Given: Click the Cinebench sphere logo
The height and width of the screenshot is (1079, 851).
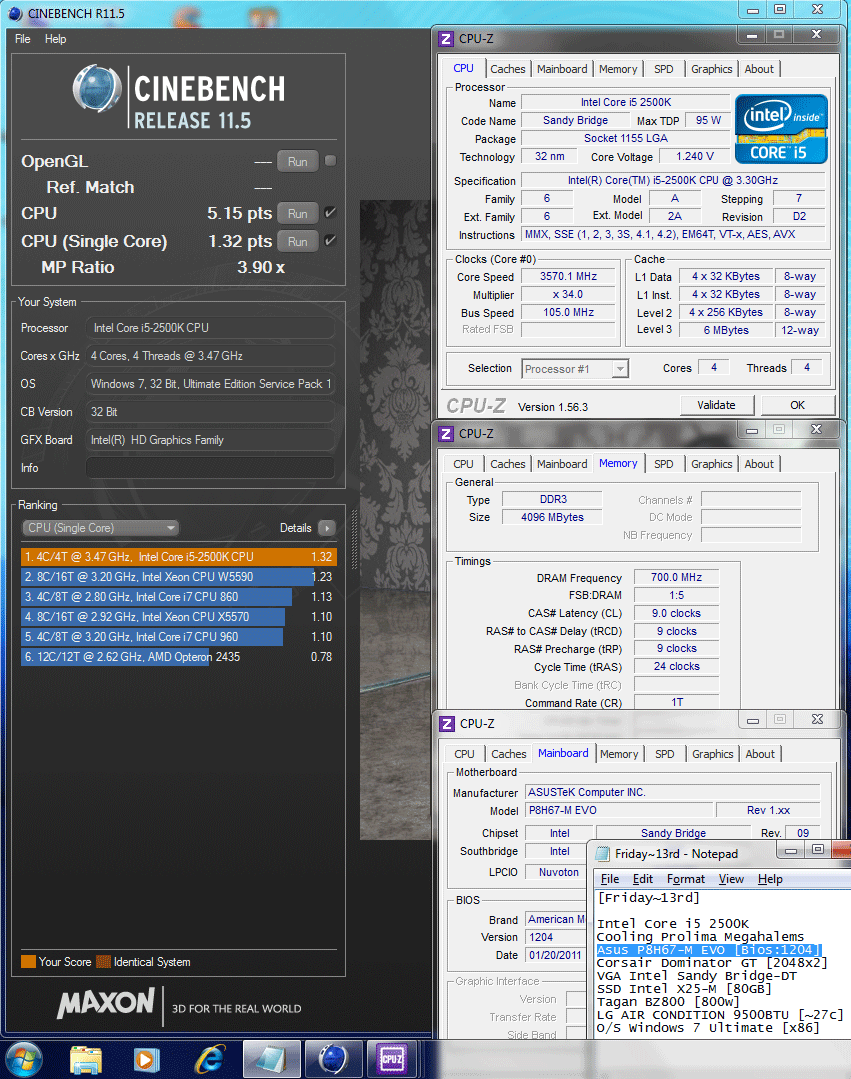Looking at the screenshot, I should point(96,88).
